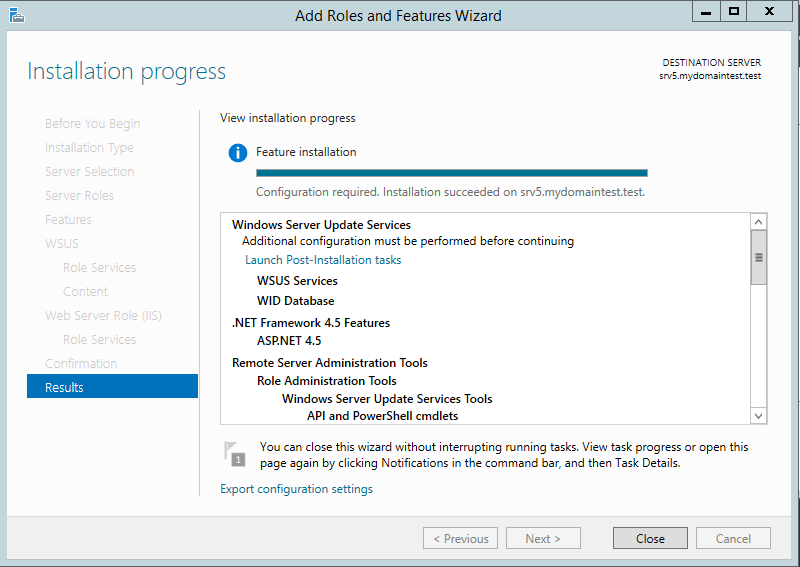The width and height of the screenshot is (800, 567).
Task: Click the Close button
Action: pyautogui.click(x=650, y=538)
